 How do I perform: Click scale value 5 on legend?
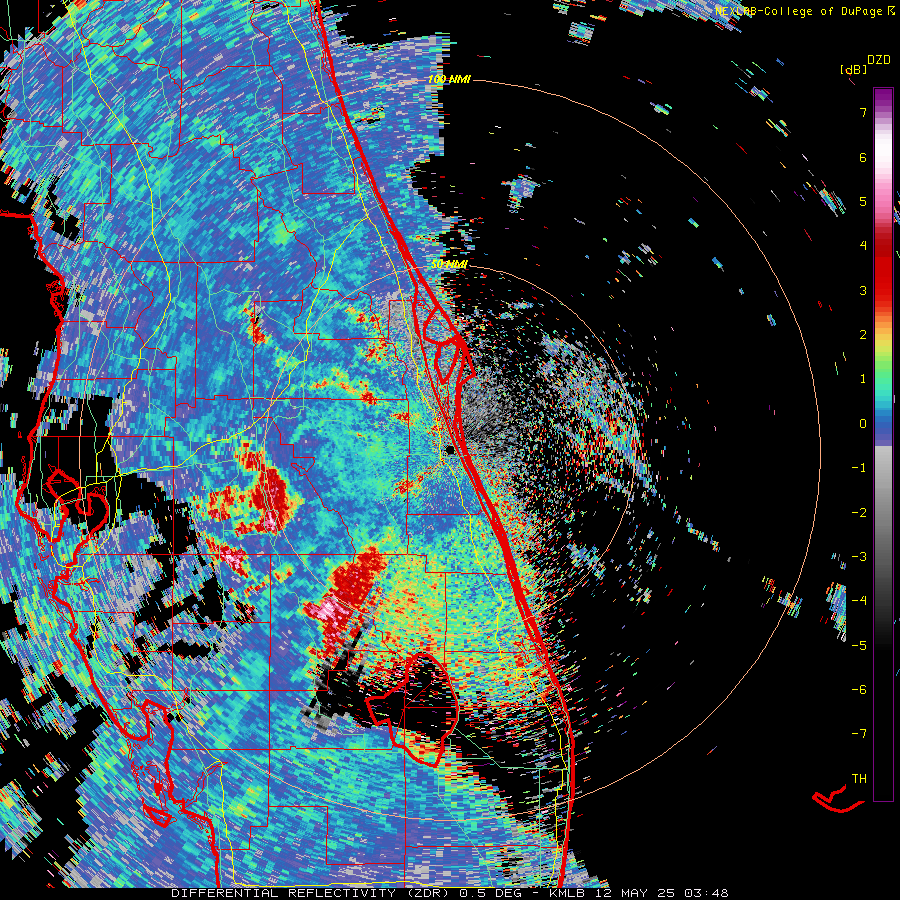point(863,201)
